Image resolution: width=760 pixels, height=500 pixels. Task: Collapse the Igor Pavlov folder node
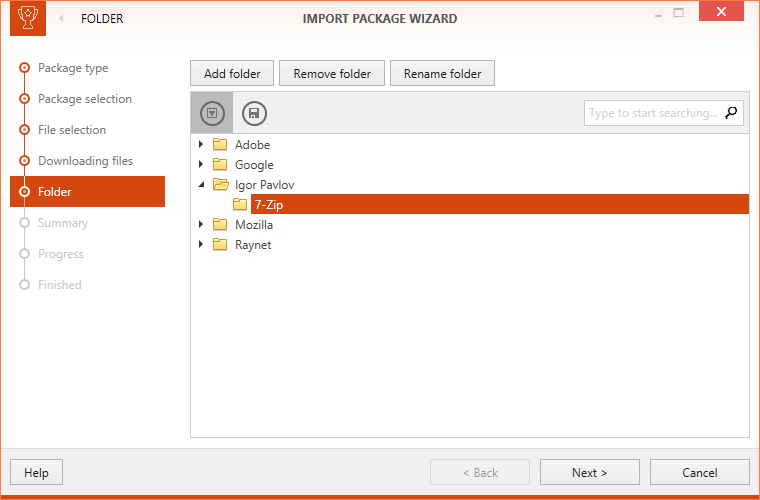click(202, 184)
